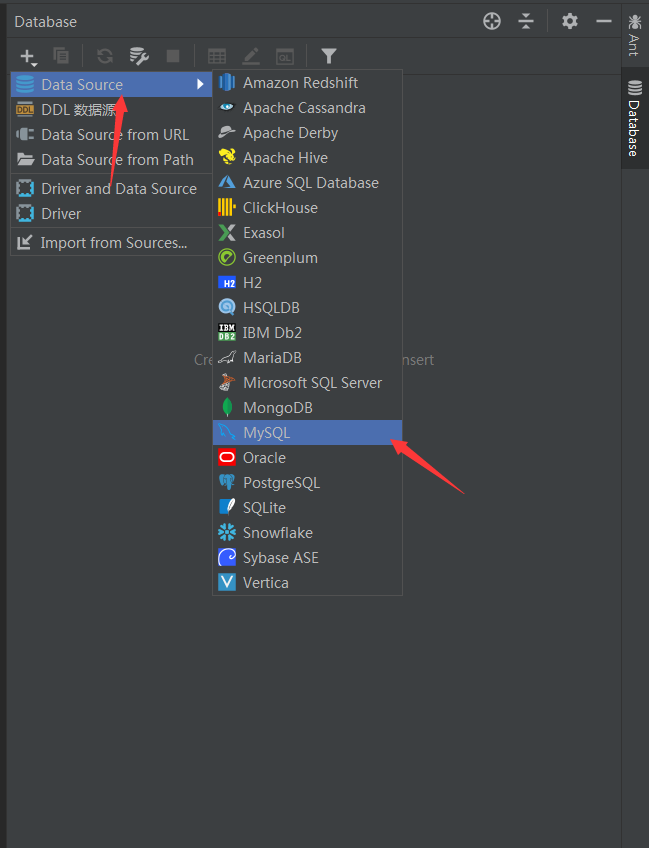Select PostgreSQL data source
This screenshot has height=848, width=649.
tap(307, 482)
